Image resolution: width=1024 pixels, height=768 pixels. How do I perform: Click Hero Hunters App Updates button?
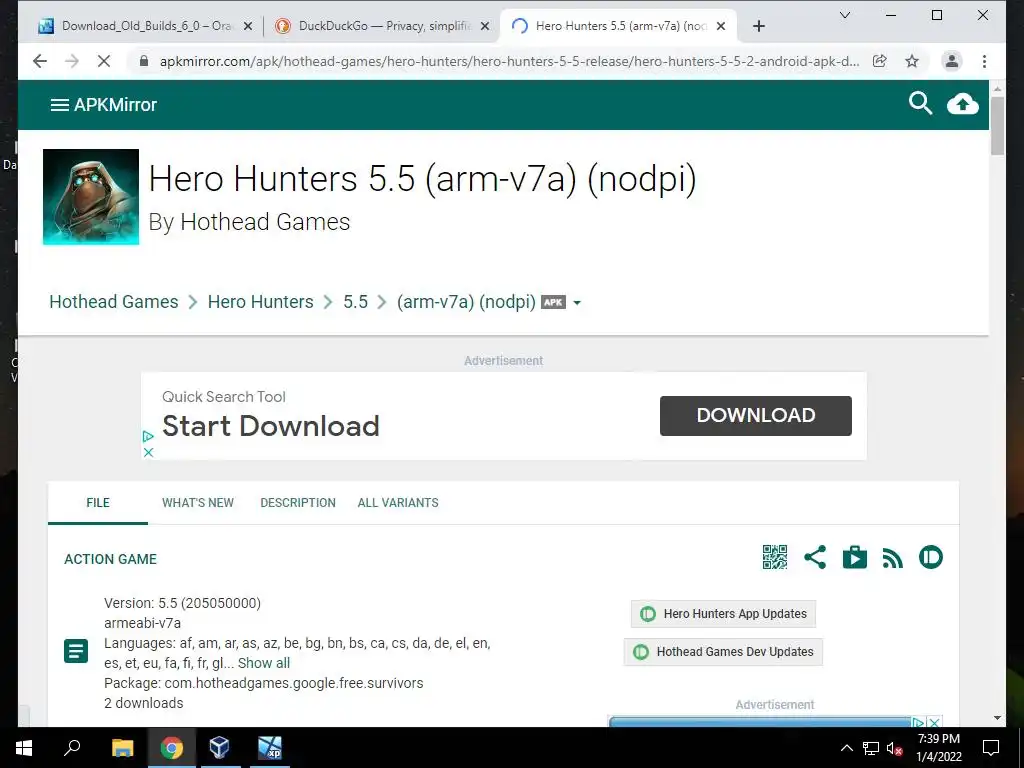pos(723,614)
